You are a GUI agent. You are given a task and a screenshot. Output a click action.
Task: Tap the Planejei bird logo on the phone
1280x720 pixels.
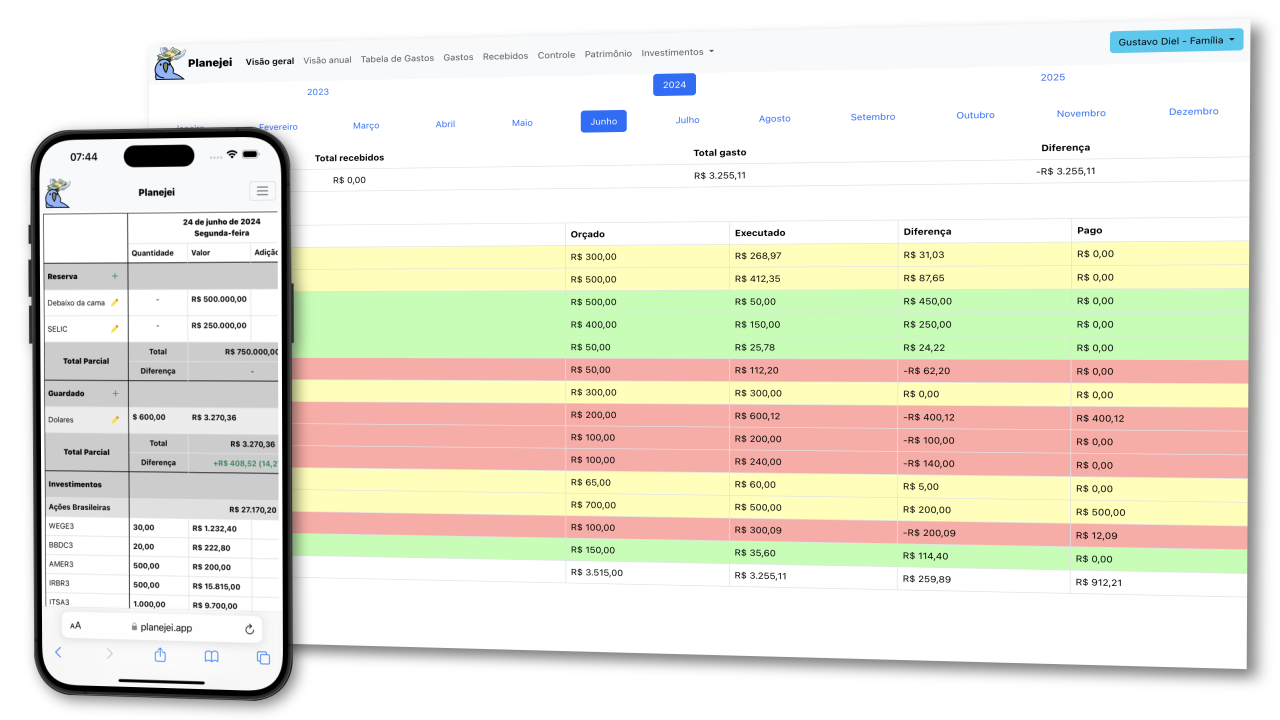tap(58, 192)
